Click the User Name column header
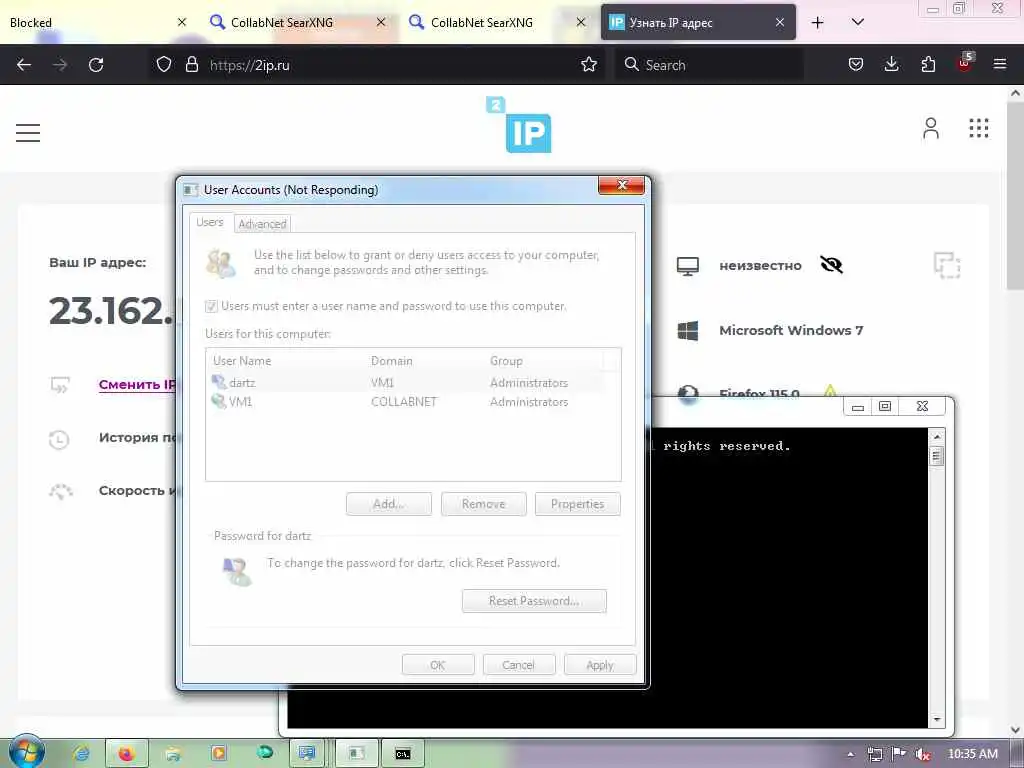Image resolution: width=1024 pixels, height=768 pixels. pos(287,360)
